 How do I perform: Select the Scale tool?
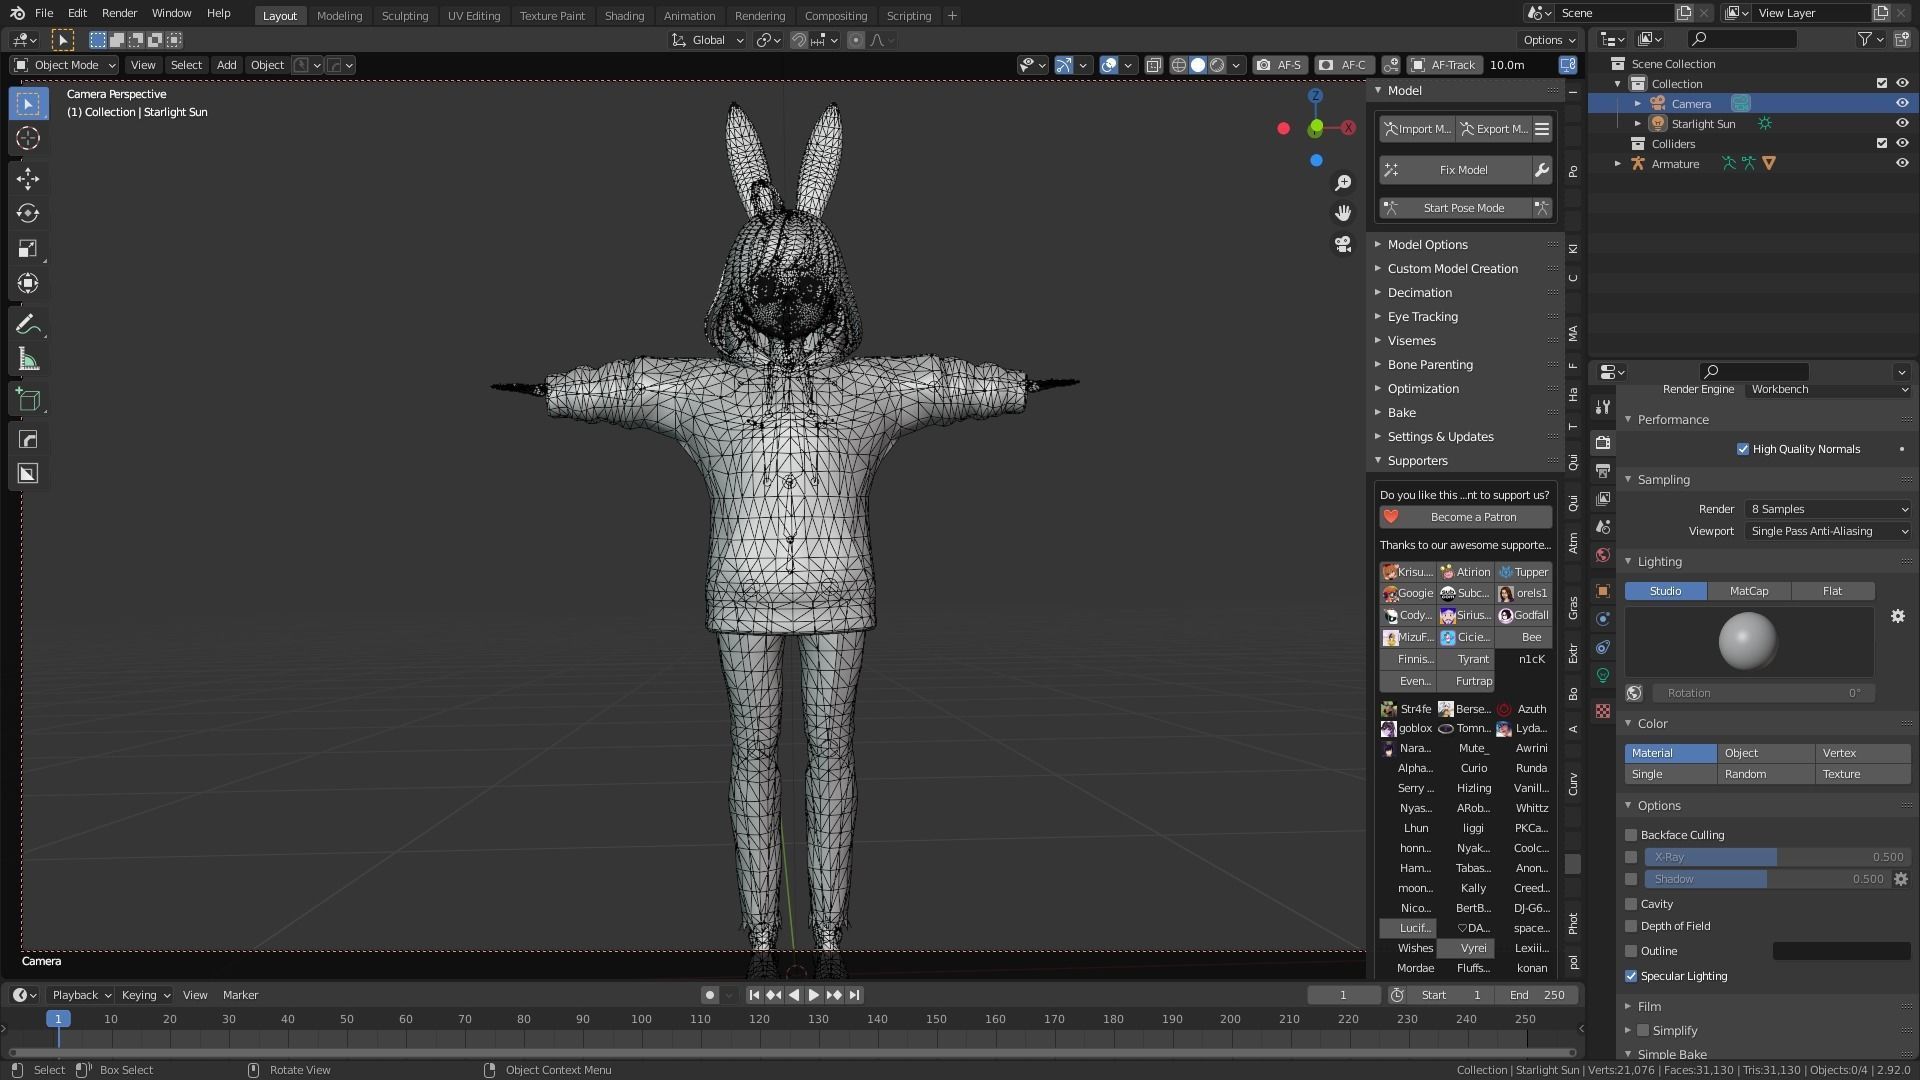pos(28,249)
